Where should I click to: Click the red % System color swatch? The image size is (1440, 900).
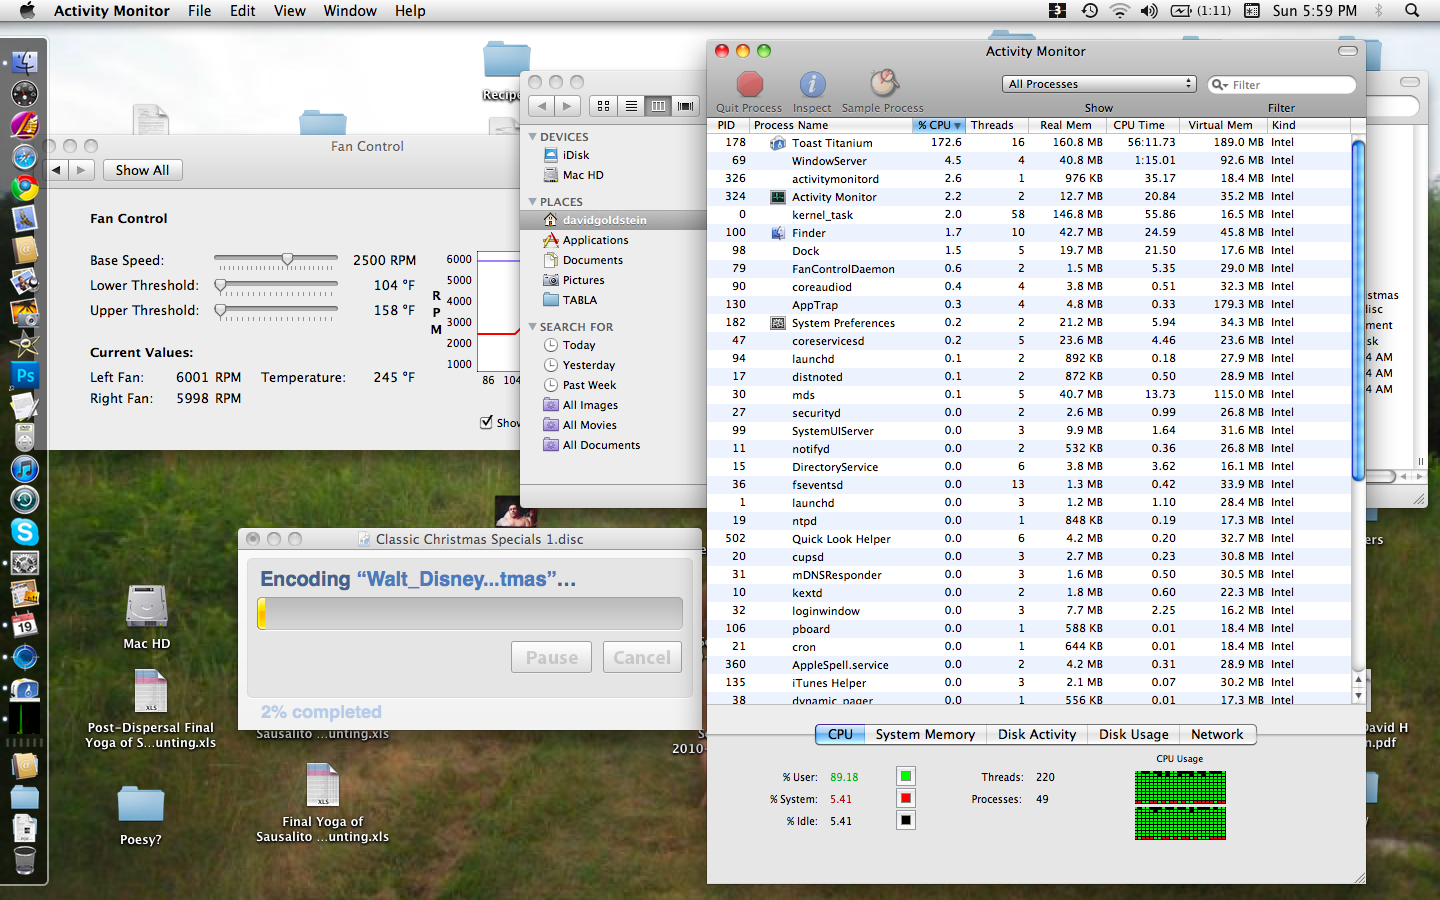point(905,798)
